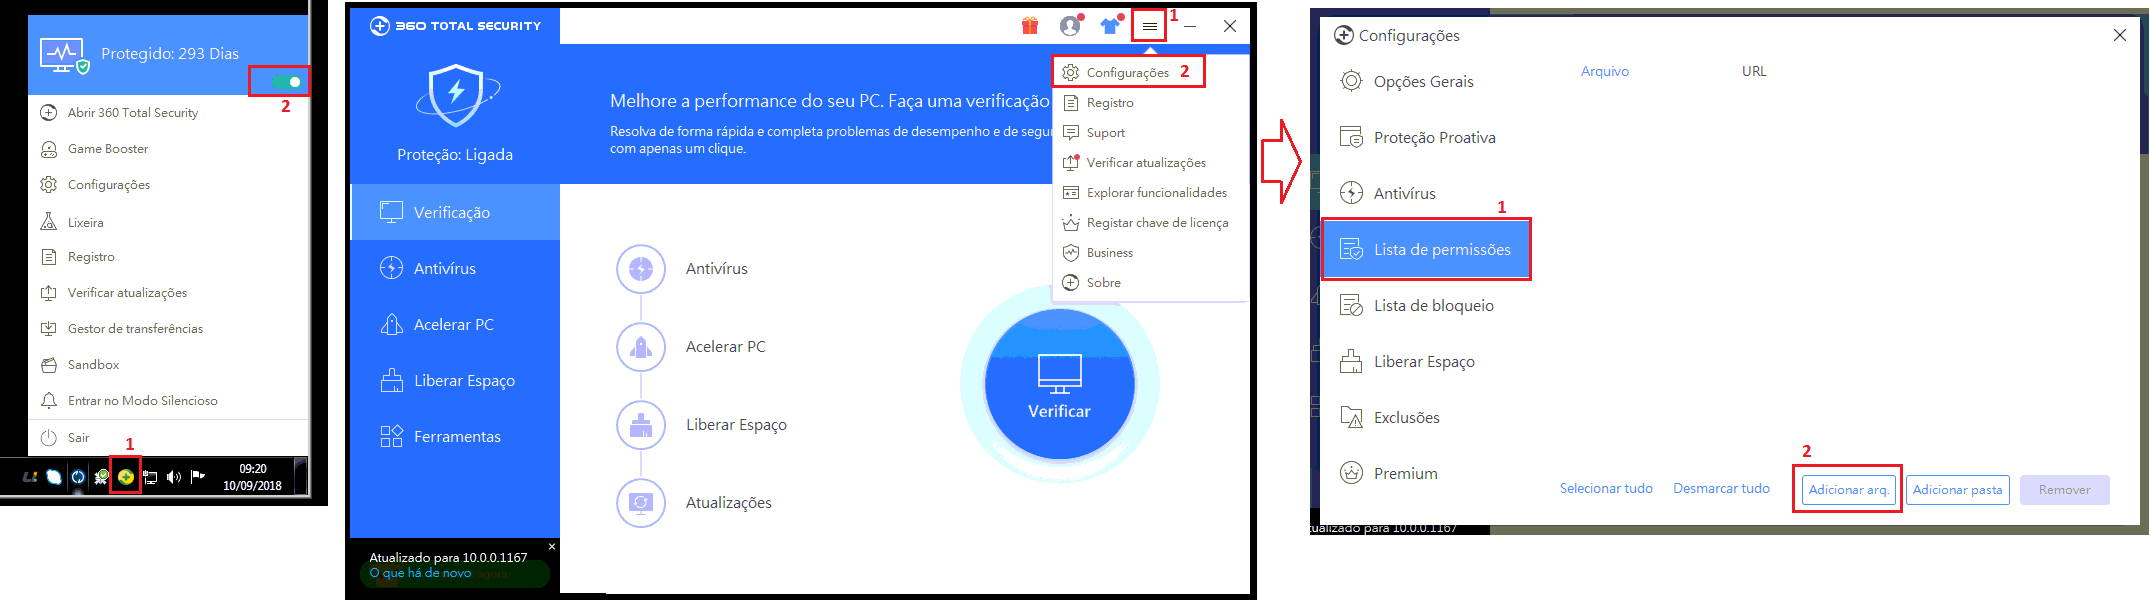The image size is (2150, 605).
Task: Click the Antivírus circle icon in checklist
Action: click(x=641, y=269)
